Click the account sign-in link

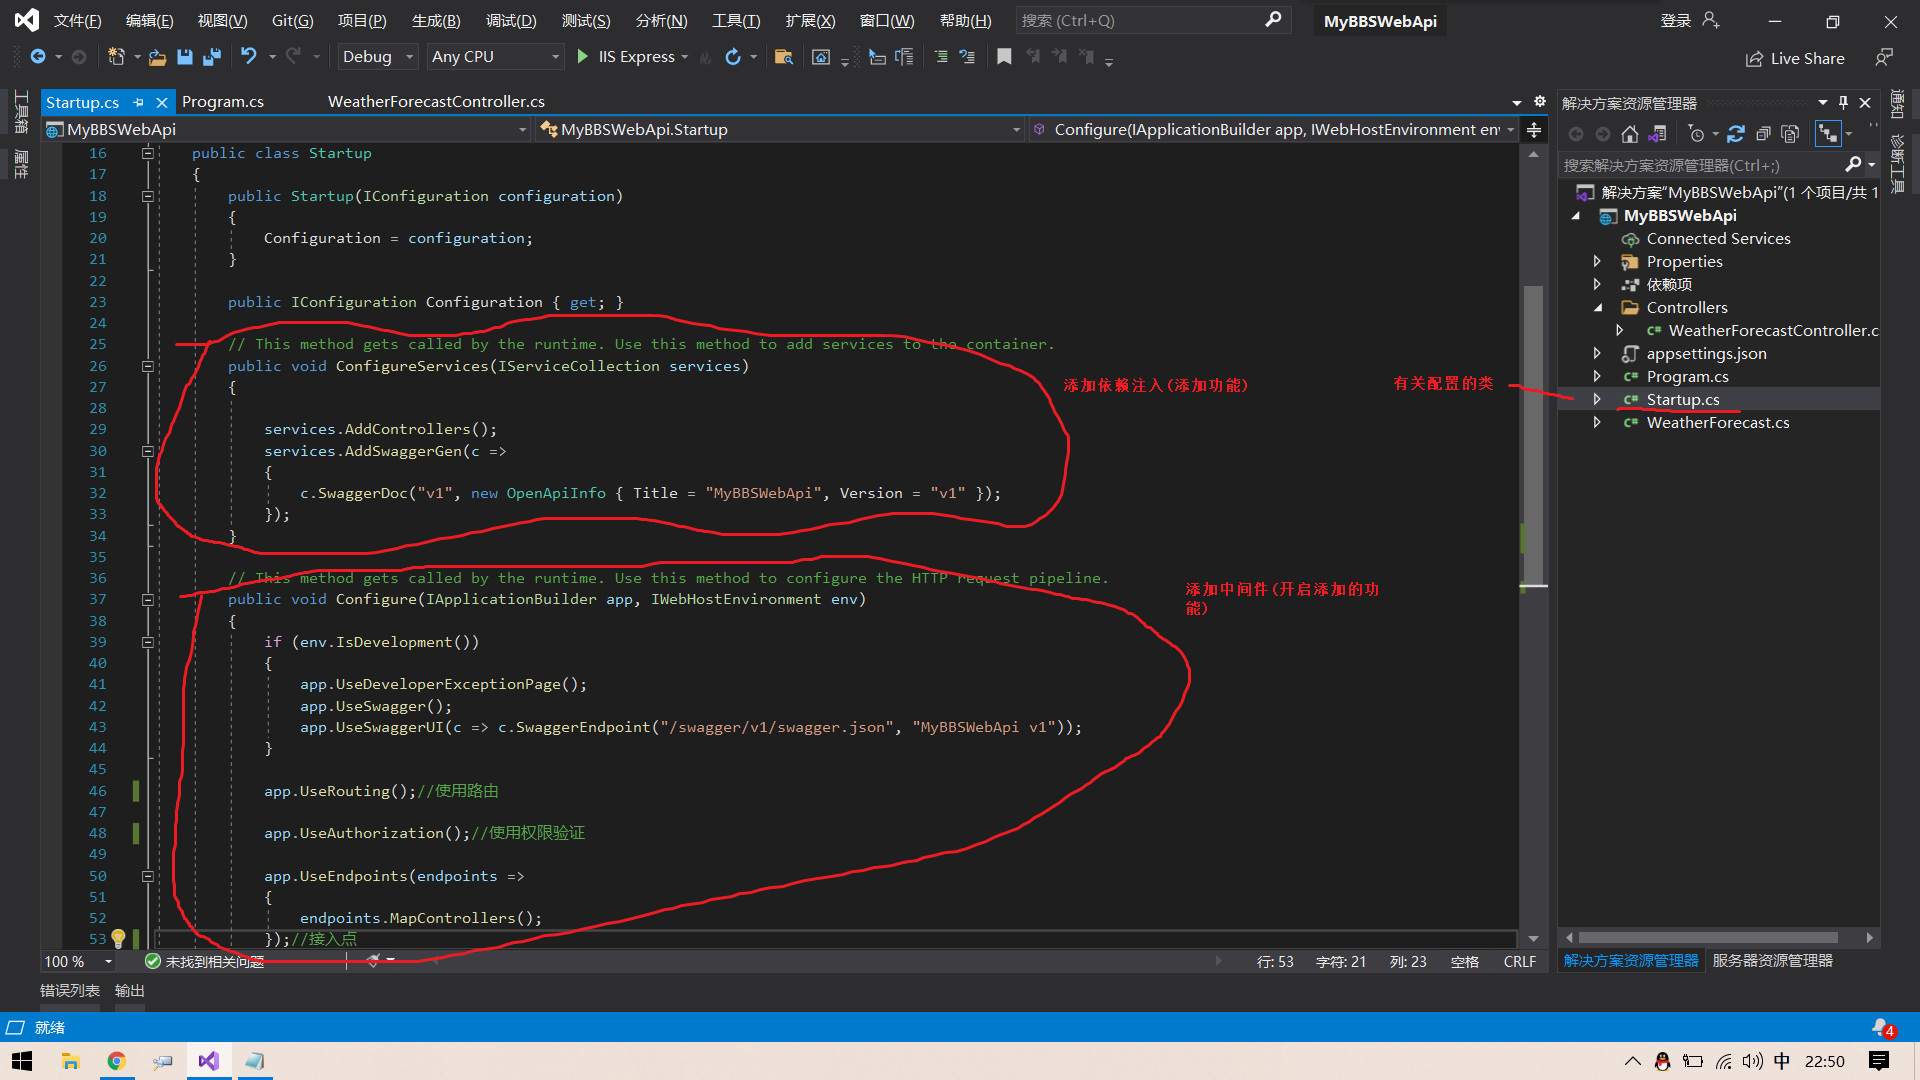[x=1675, y=20]
